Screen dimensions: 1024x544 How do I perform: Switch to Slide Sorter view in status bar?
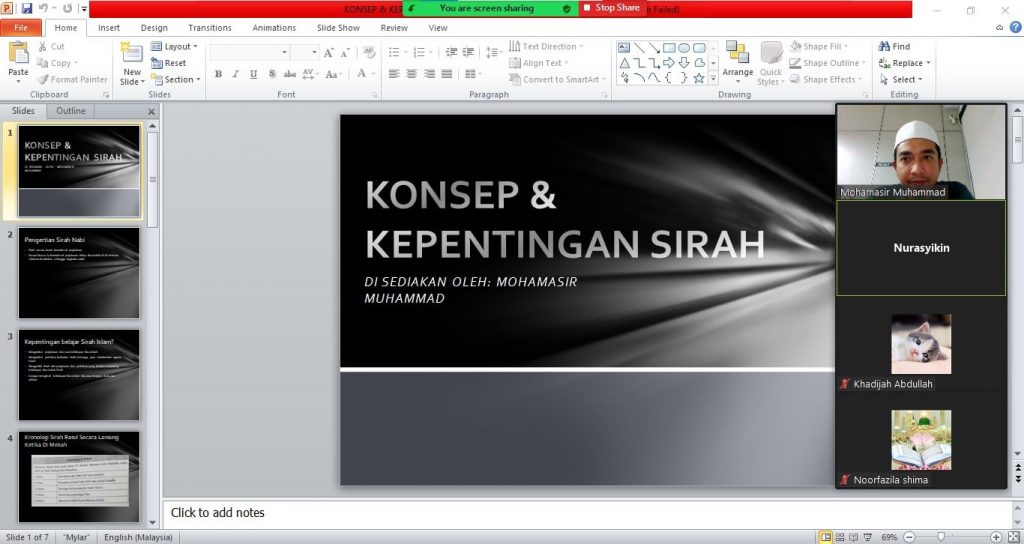pyautogui.click(x=841, y=537)
